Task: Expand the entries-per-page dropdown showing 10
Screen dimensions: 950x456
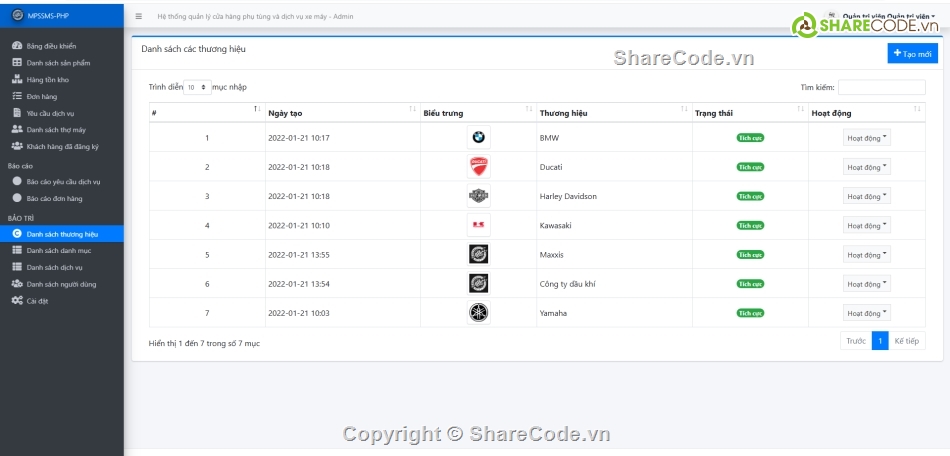Action: (x=197, y=88)
